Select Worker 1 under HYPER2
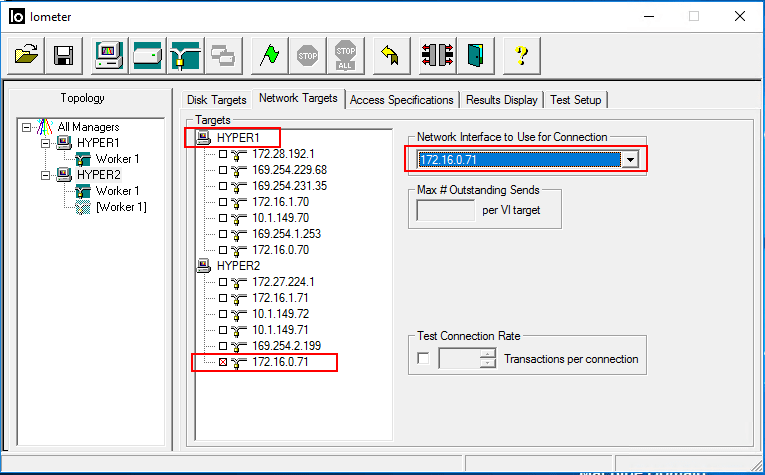Screen dimensions: 765x475 pos(117,191)
